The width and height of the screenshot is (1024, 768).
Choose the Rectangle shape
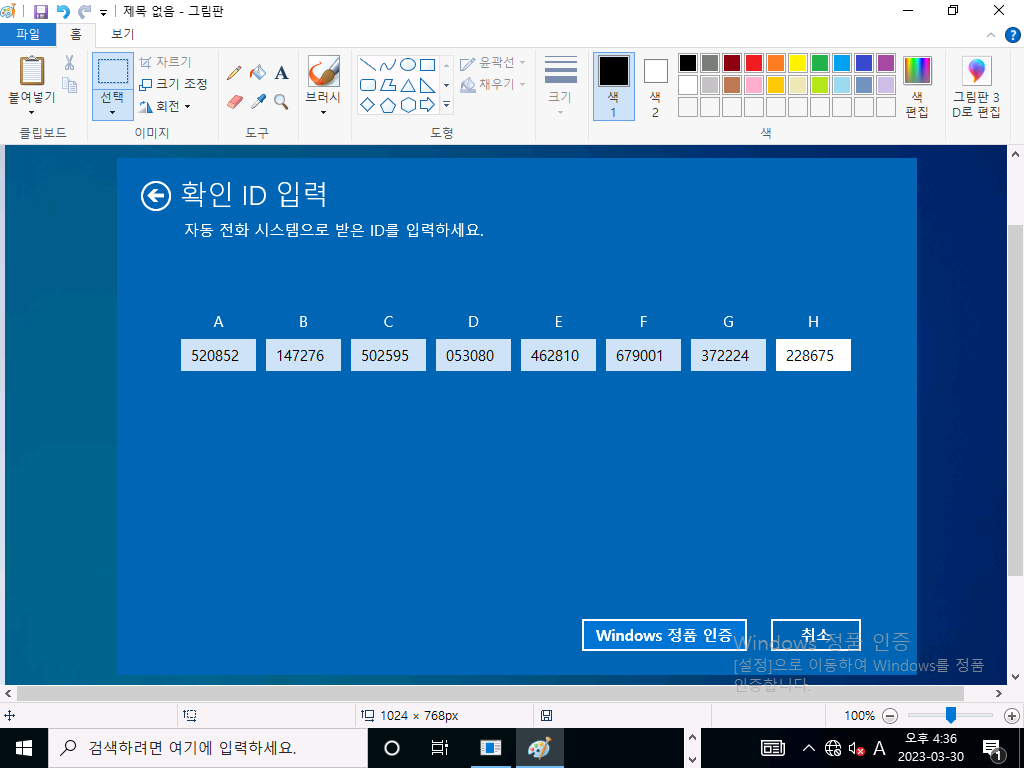[x=428, y=65]
